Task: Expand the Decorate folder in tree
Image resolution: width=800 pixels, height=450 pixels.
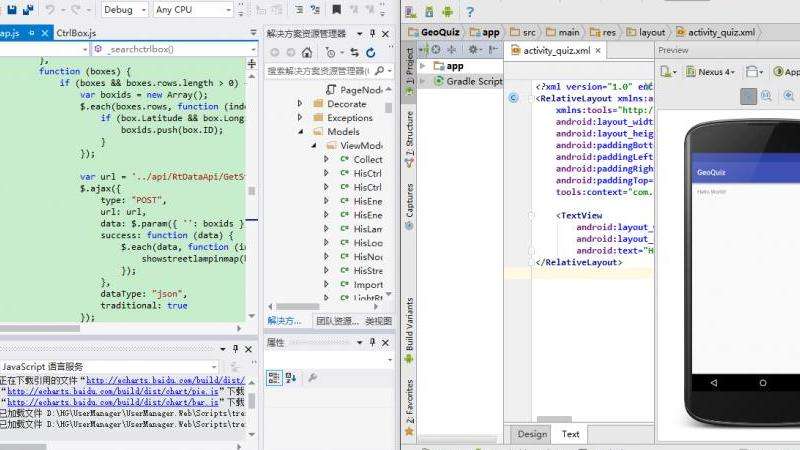Action: click(299, 103)
